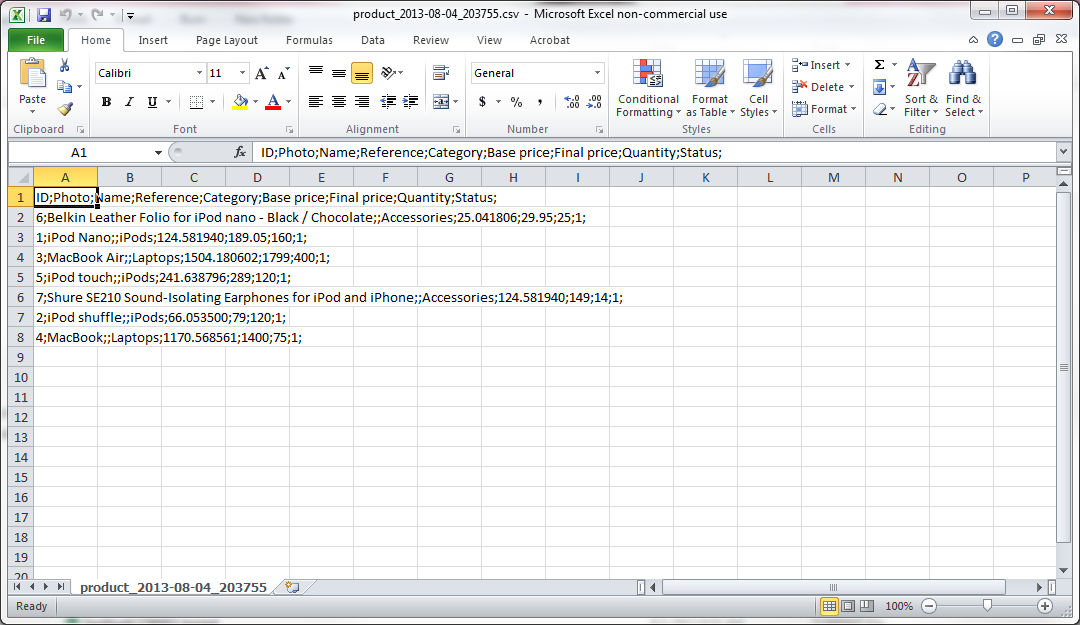
Task: Click the Name Box showing A1
Action: 79,152
